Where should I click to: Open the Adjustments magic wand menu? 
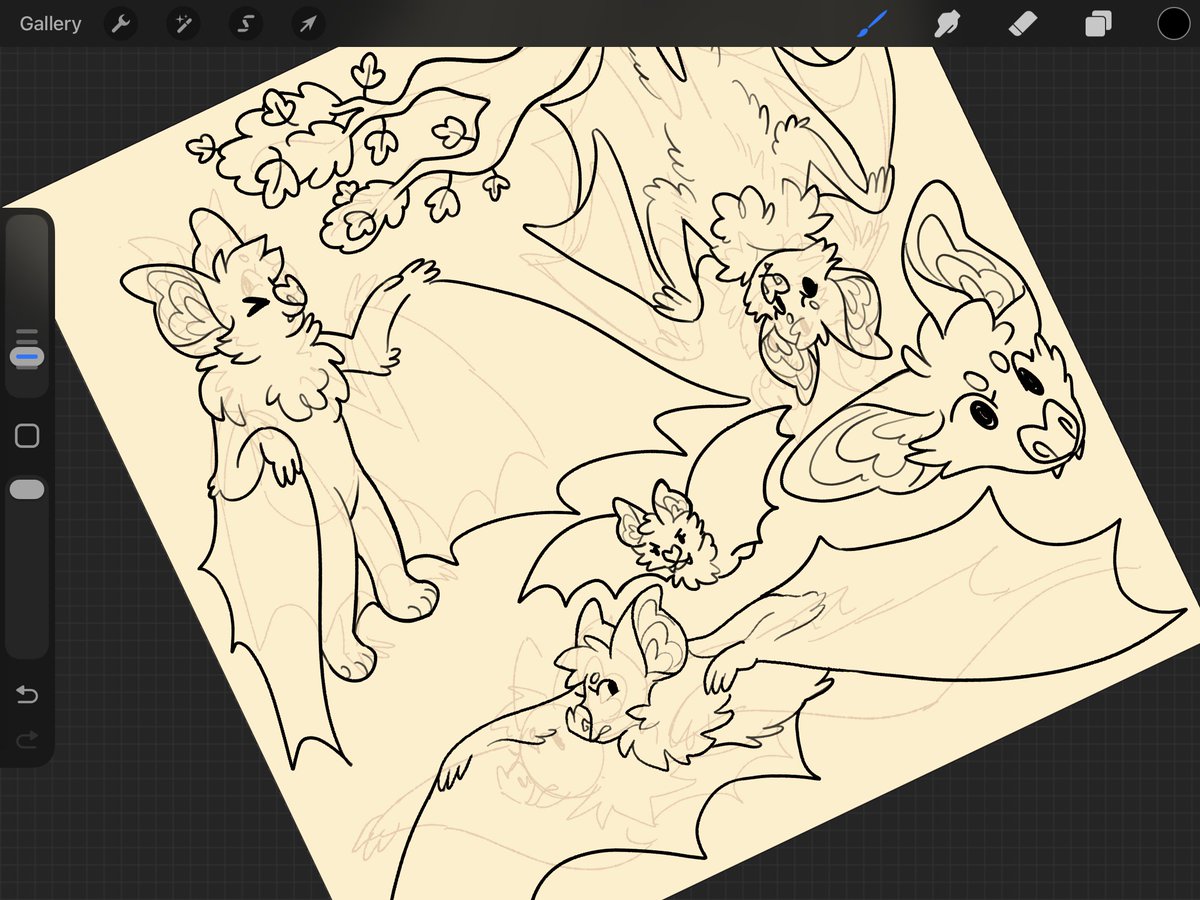183,24
